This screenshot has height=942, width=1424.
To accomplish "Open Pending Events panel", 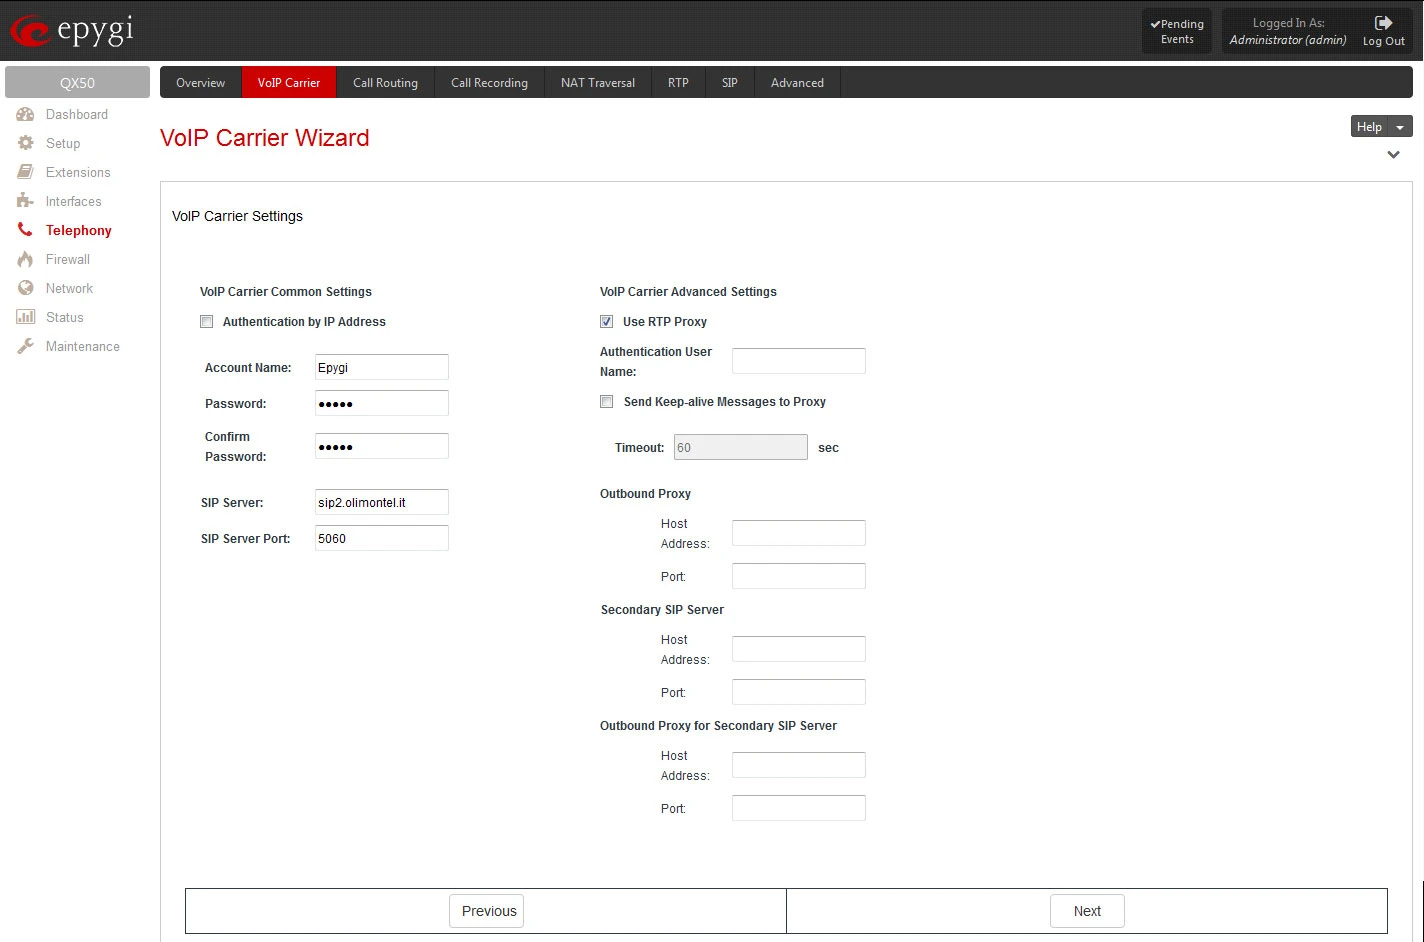I will point(1177,31).
